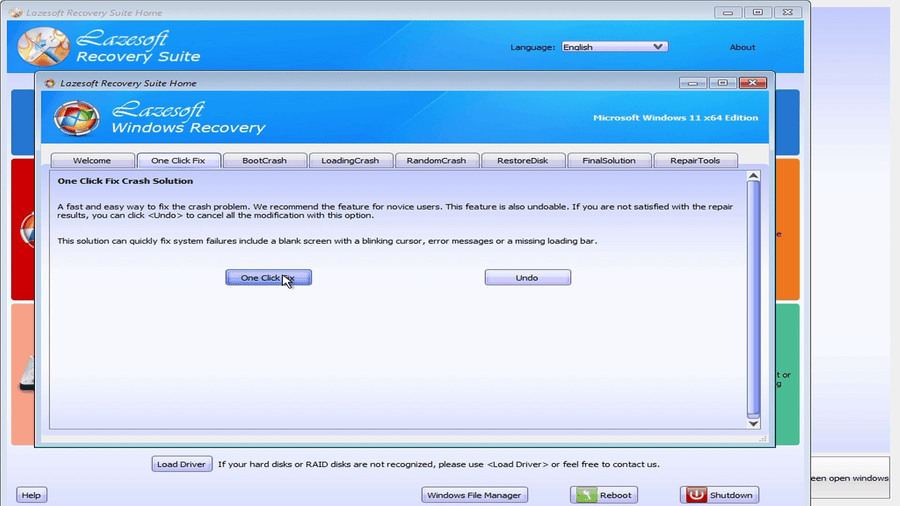Click the Load Driver button
Screen dimensions: 900x506
point(181,464)
